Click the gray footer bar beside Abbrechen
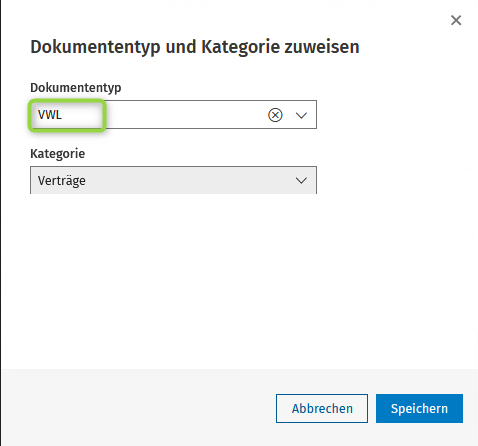The width and height of the screenshot is (478, 446). point(140,408)
